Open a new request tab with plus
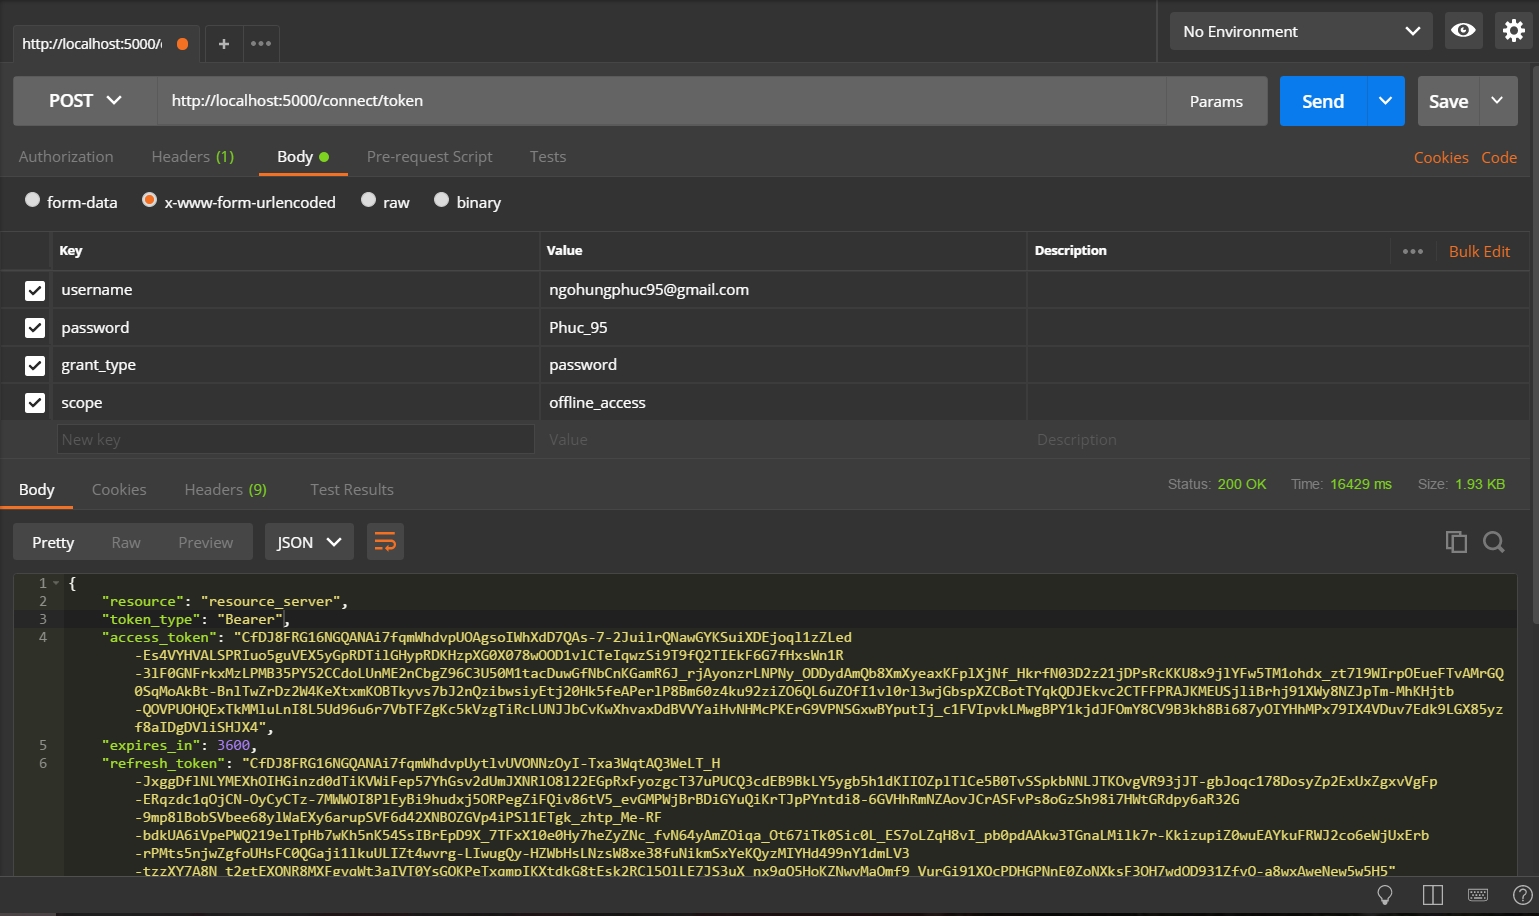 click(x=224, y=44)
